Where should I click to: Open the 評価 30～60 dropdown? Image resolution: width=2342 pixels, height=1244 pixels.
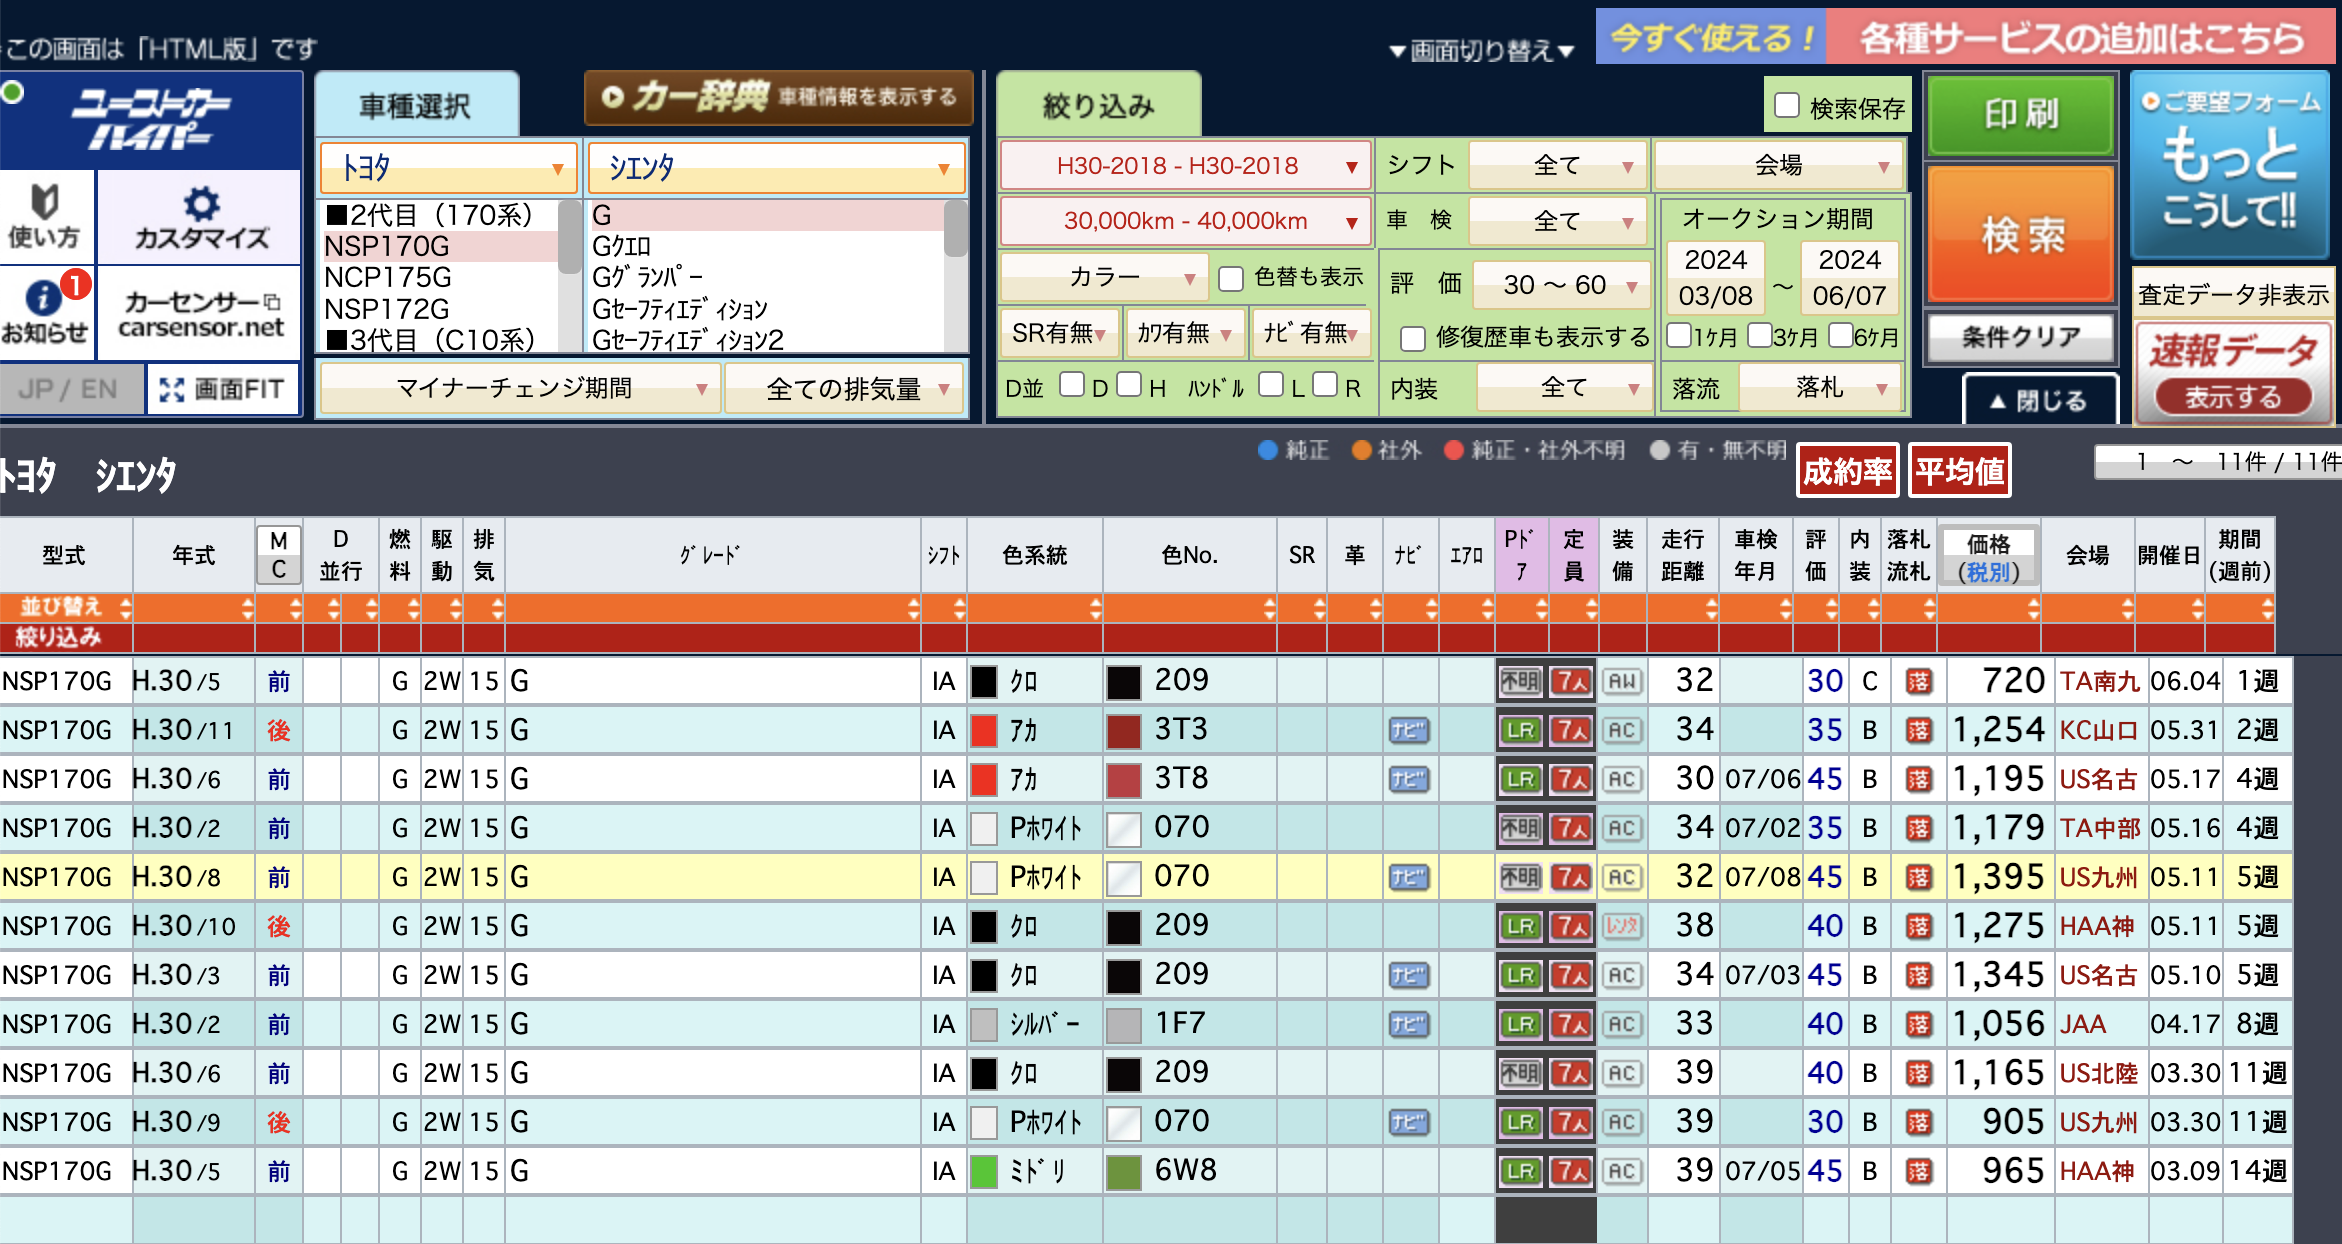click(x=1562, y=285)
